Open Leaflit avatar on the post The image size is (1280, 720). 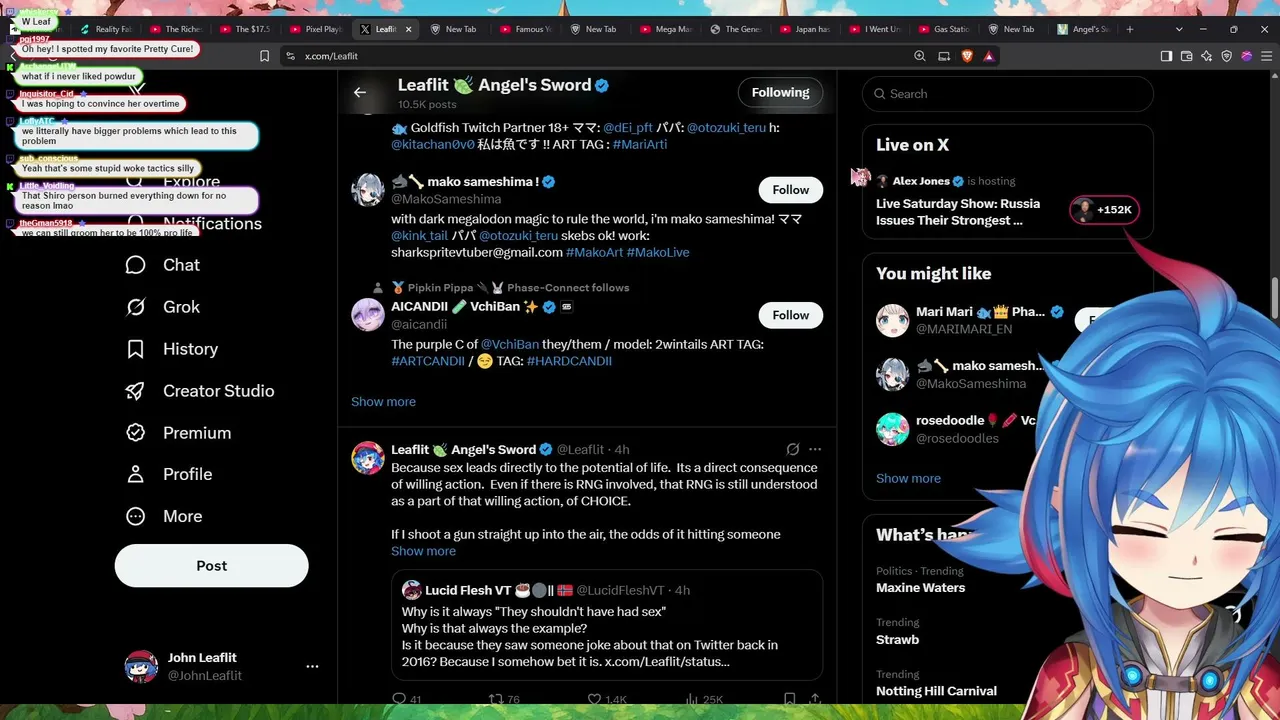[367, 457]
